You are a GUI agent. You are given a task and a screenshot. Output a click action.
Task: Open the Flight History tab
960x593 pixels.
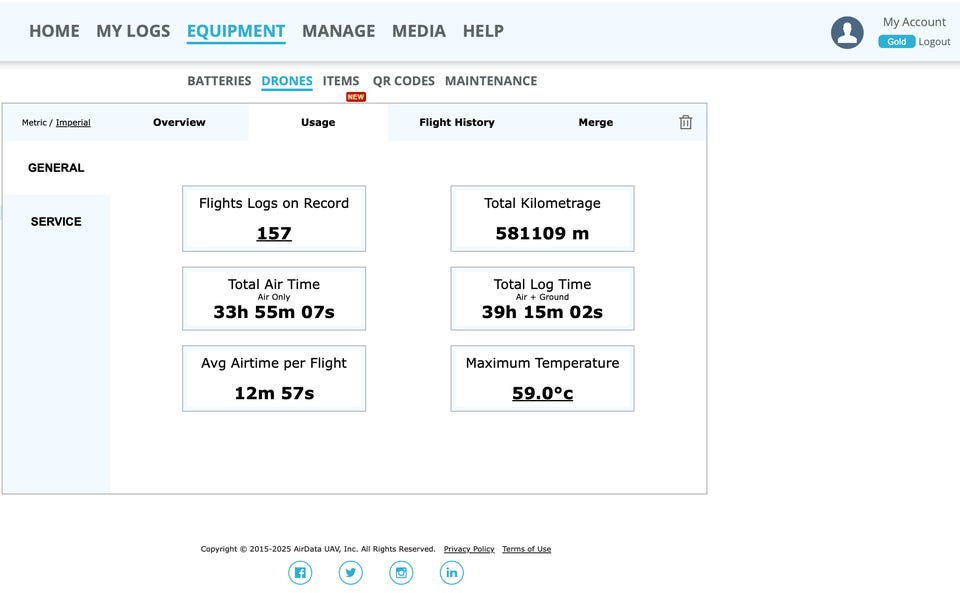456,122
